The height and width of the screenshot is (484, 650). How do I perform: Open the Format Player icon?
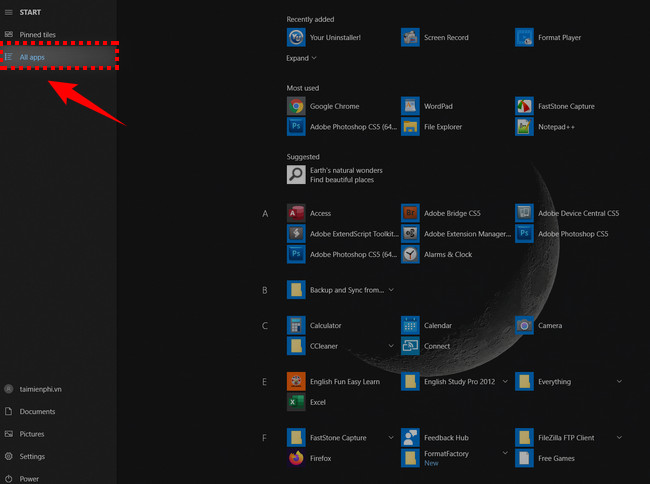pyautogui.click(x=524, y=37)
